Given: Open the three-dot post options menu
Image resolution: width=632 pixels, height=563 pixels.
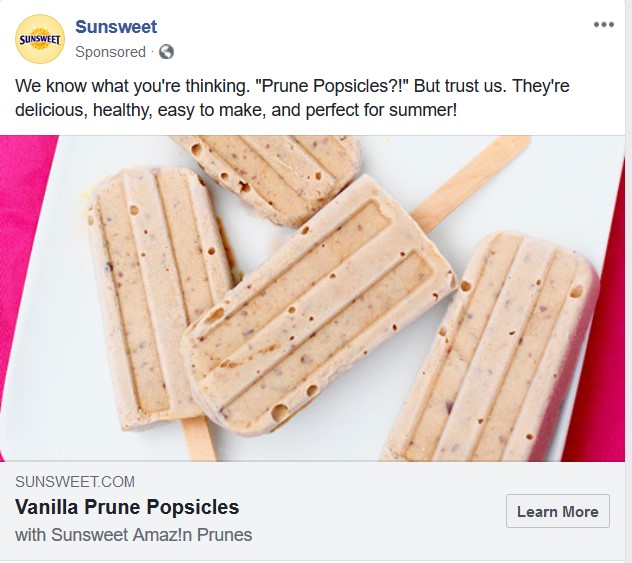Looking at the screenshot, I should (604, 25).
